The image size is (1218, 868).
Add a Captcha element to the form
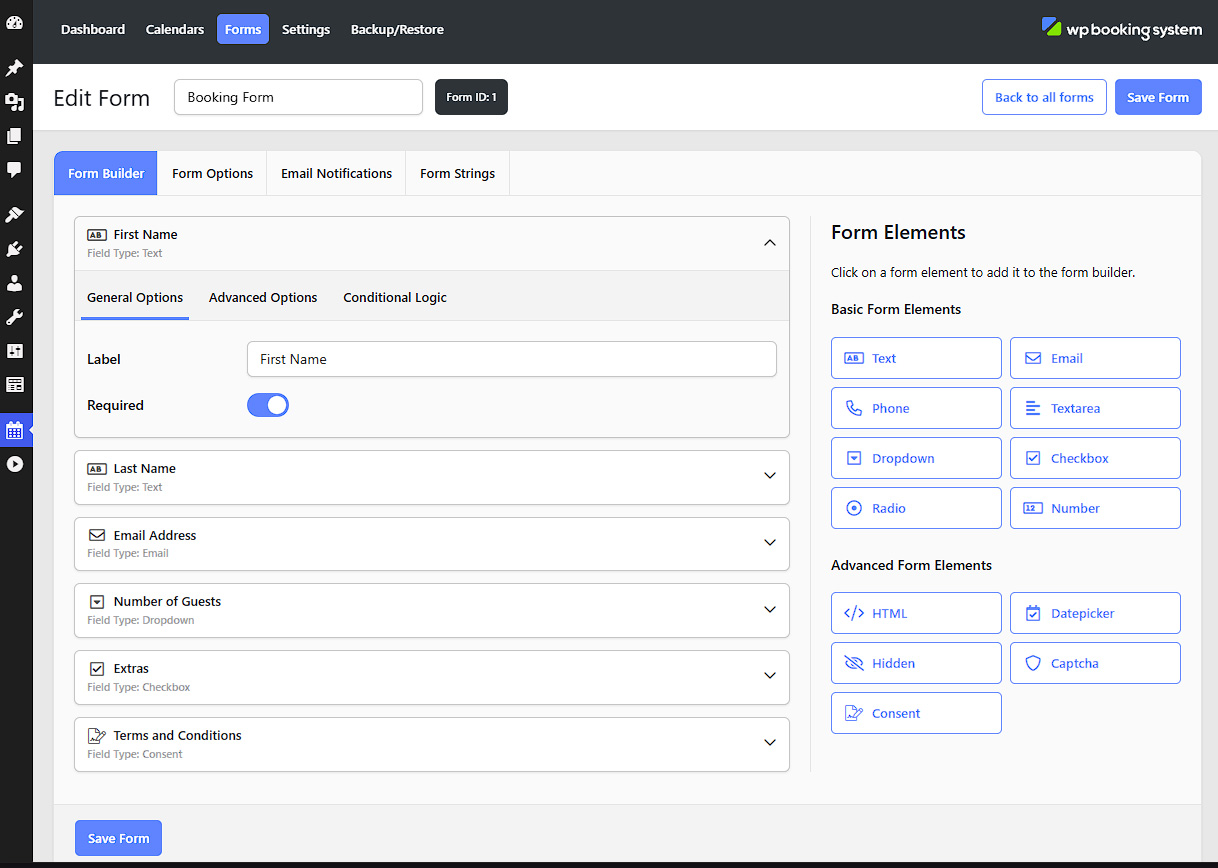click(1095, 663)
